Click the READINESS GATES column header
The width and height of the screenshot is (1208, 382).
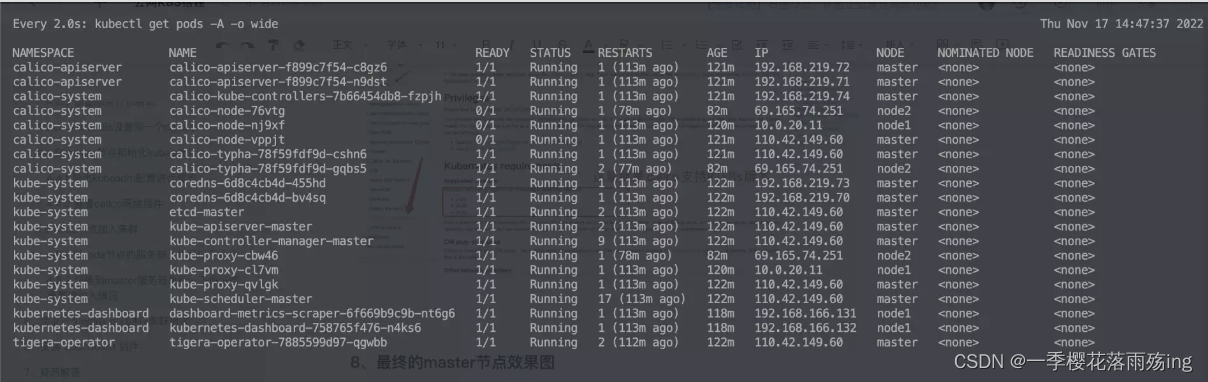click(x=1104, y=53)
